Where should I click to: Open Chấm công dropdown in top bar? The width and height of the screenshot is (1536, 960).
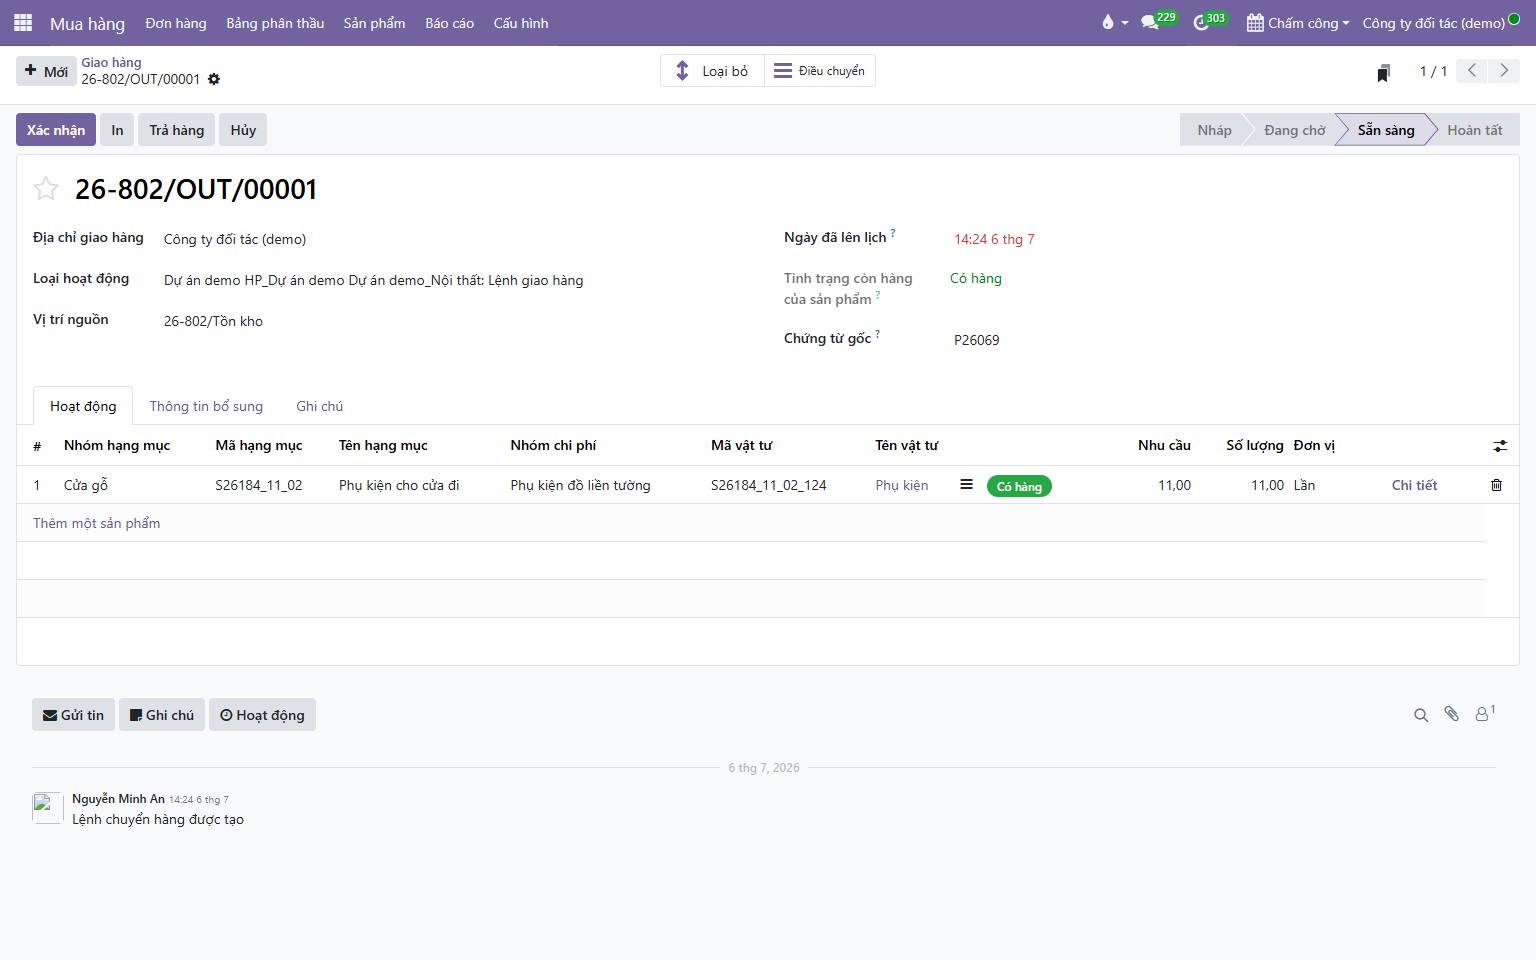[x=1298, y=23]
